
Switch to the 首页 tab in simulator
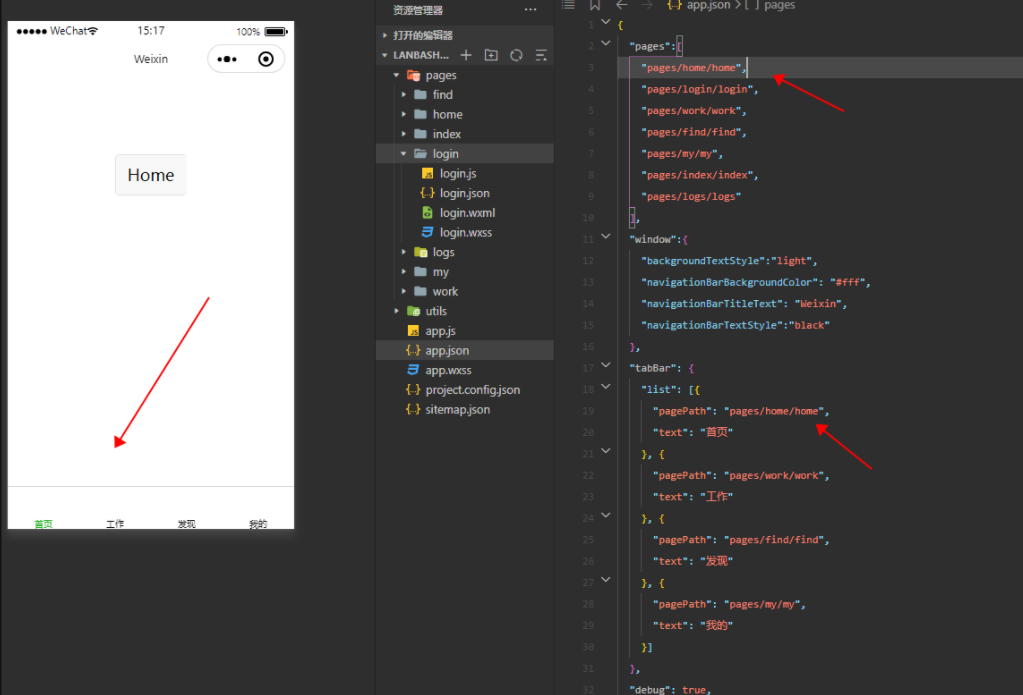[x=43, y=523]
